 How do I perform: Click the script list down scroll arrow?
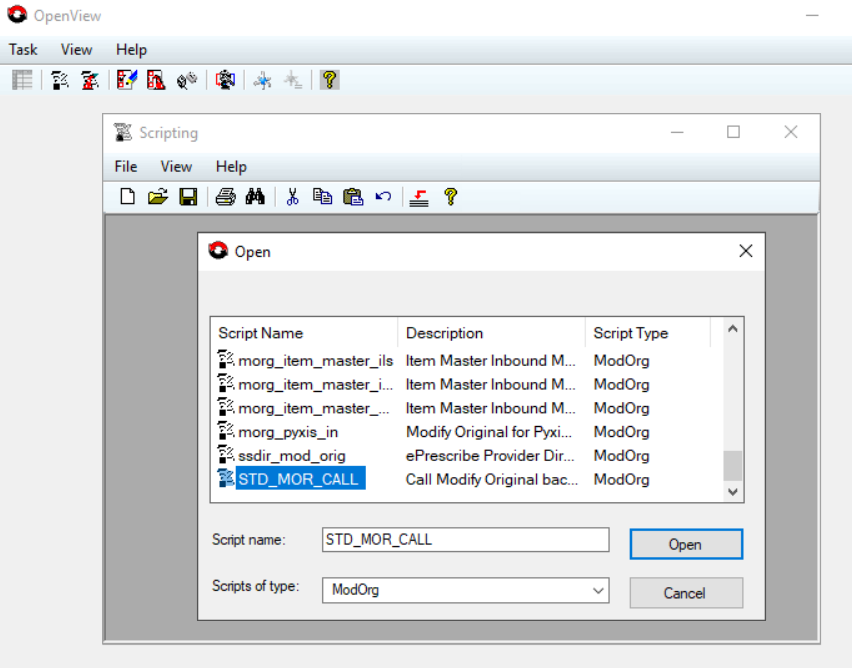[732, 492]
